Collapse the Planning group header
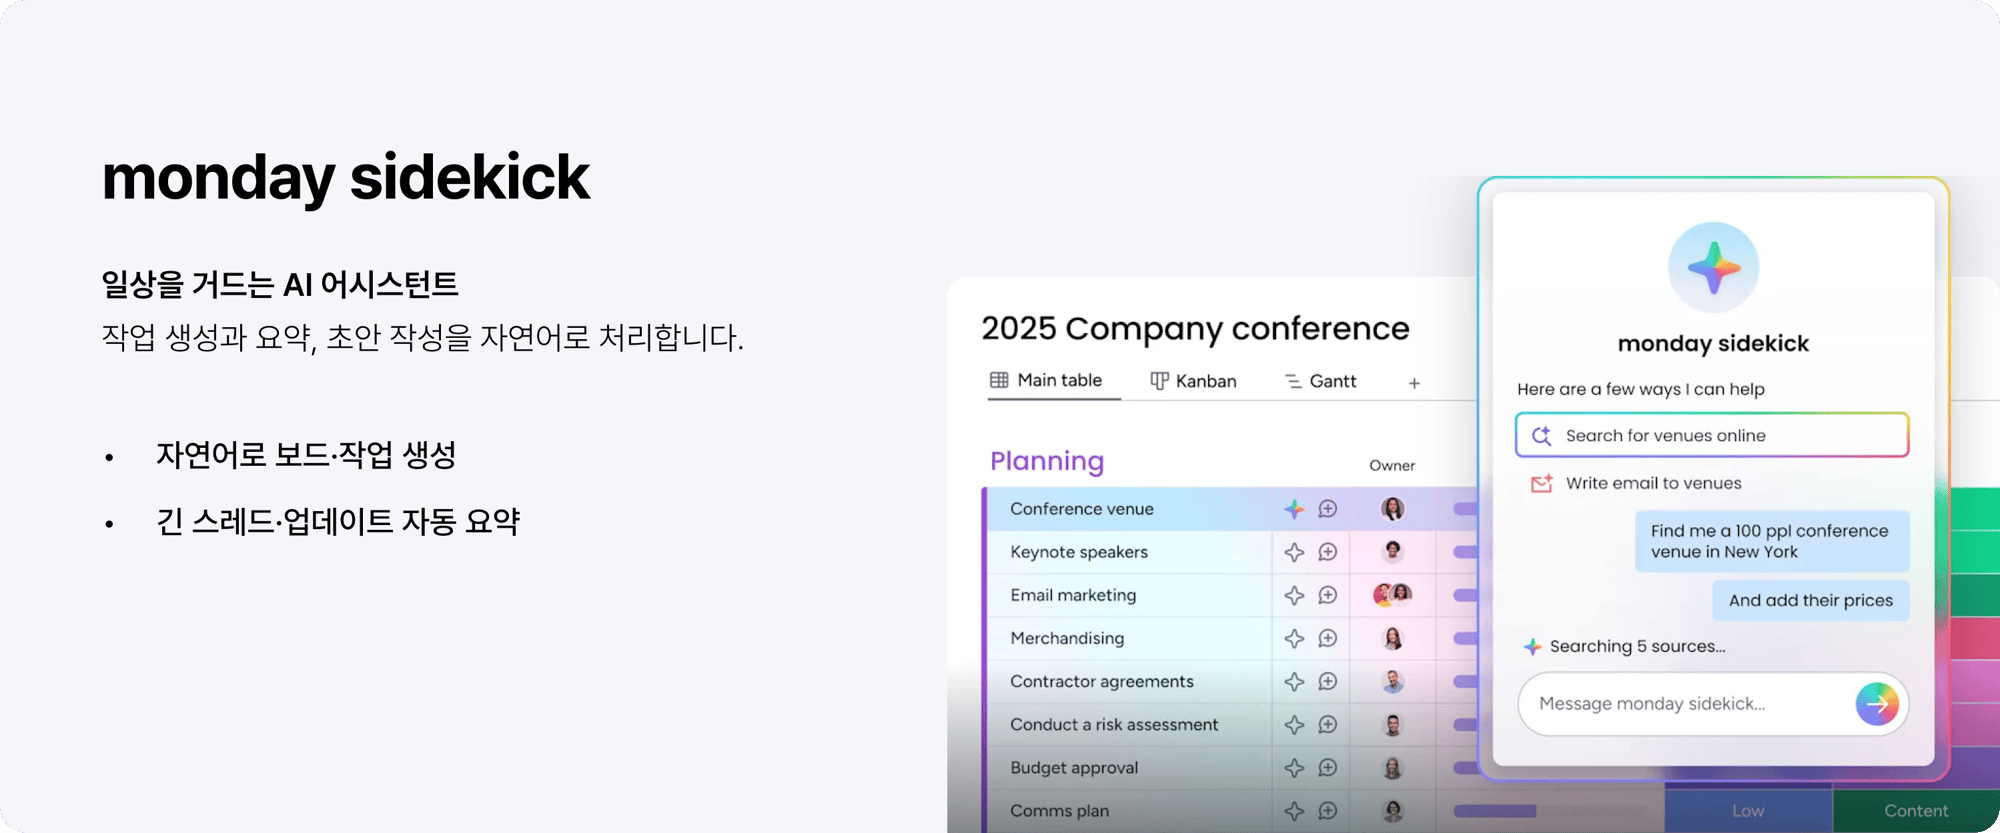Image resolution: width=2000 pixels, height=833 pixels. (1047, 461)
